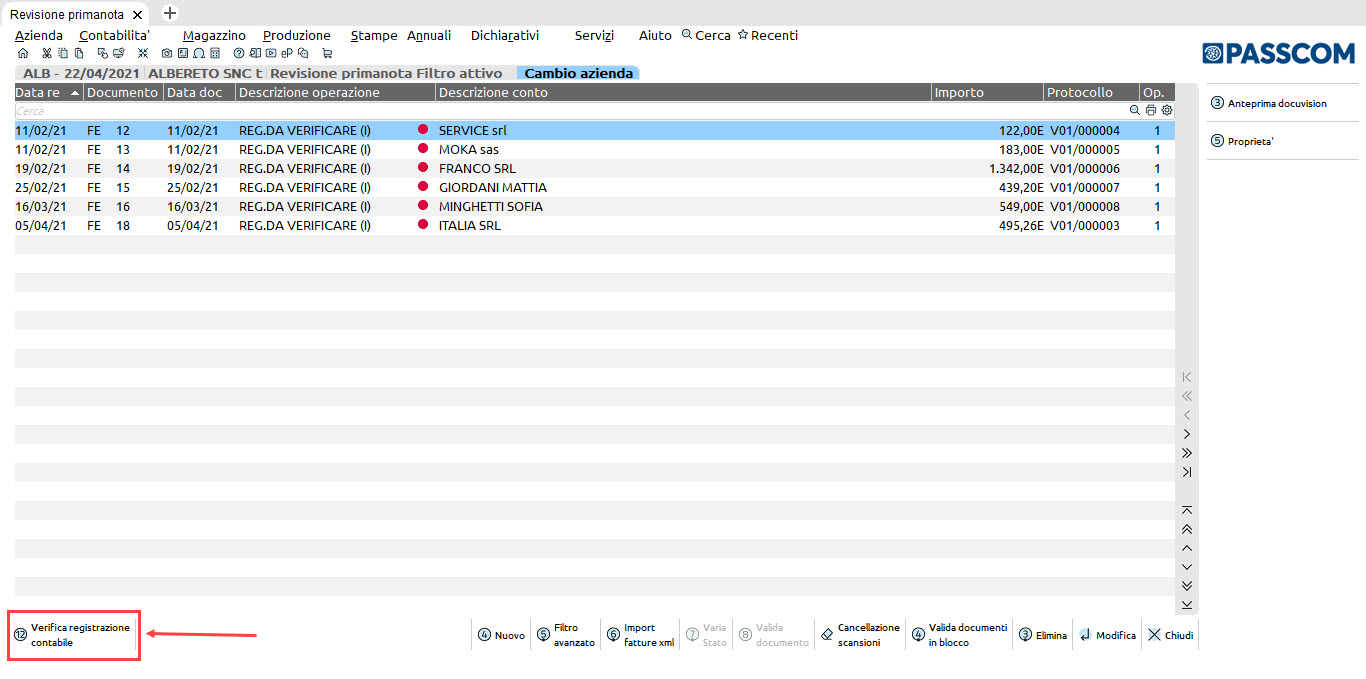Switch to the Cambio azienda tab
The height and width of the screenshot is (679, 1366).
(578, 73)
